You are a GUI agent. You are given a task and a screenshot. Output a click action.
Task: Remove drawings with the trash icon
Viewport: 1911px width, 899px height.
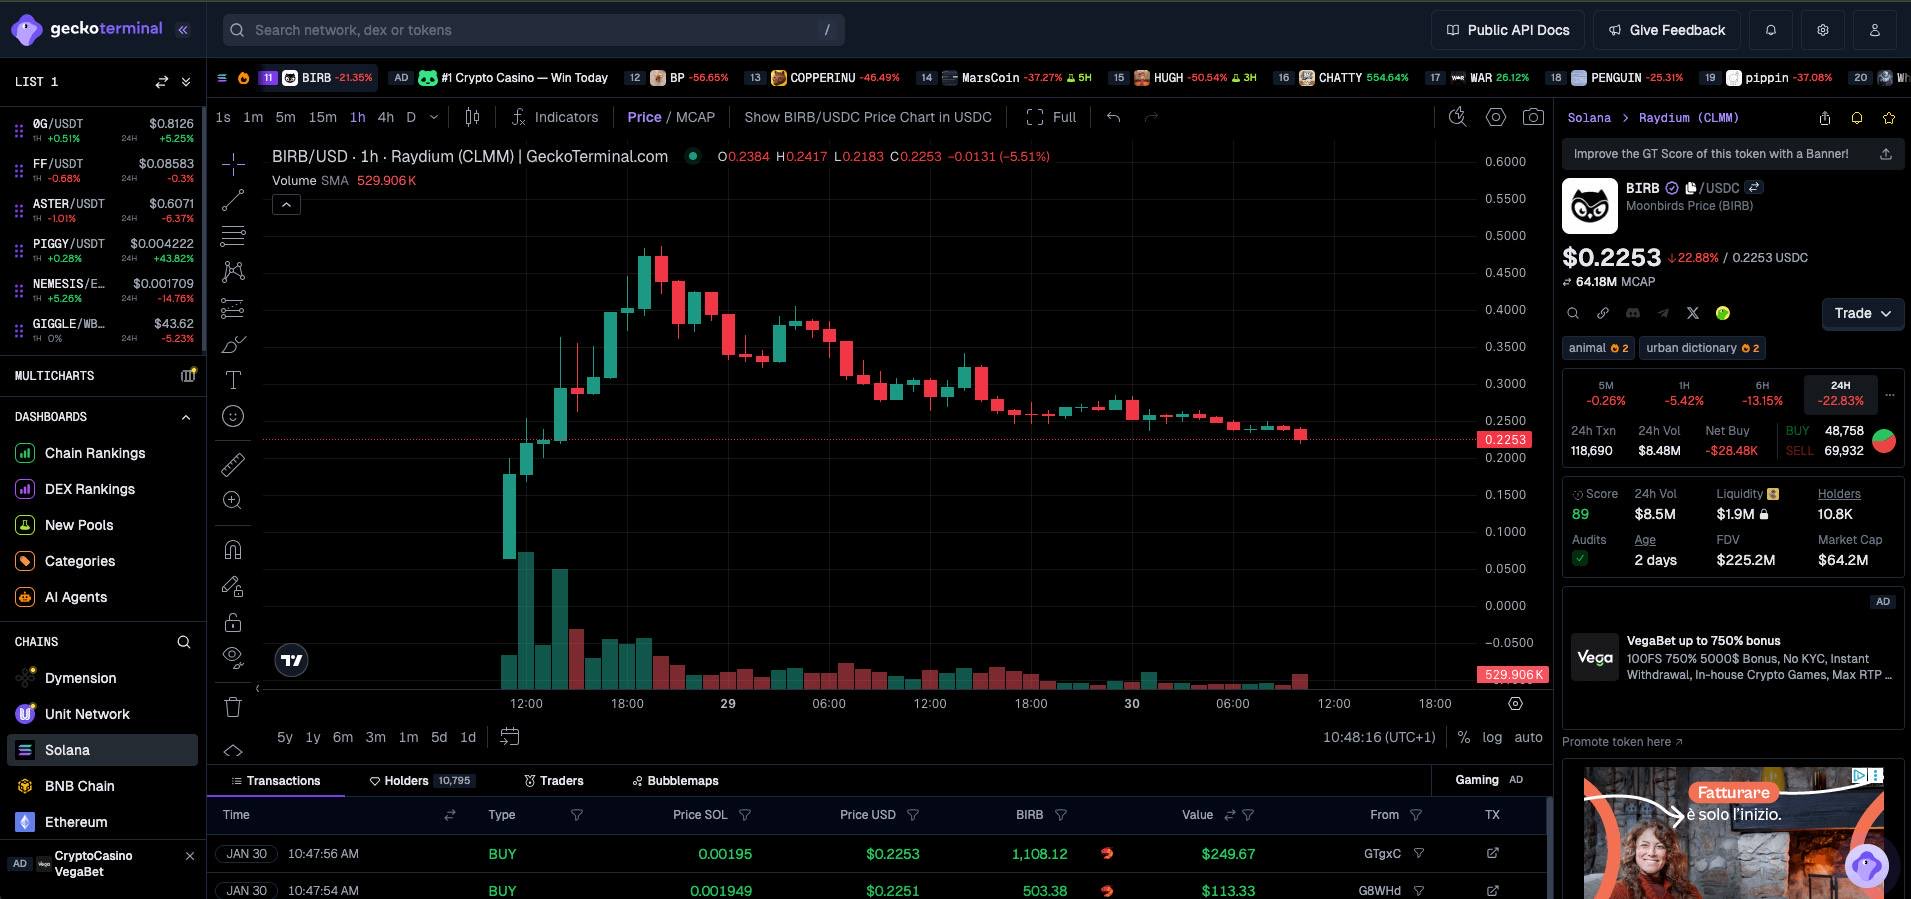point(233,707)
